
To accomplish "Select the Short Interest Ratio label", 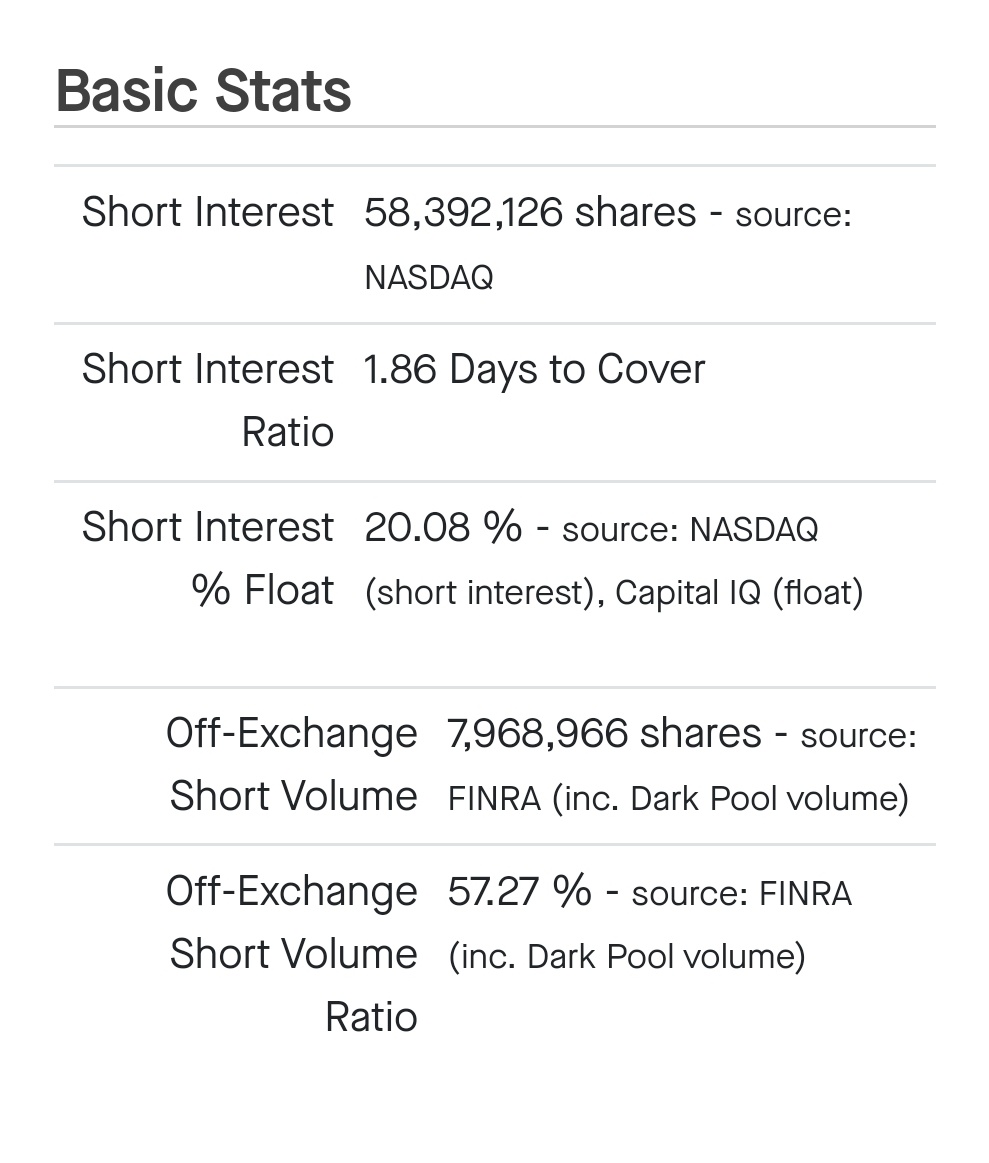I will tap(208, 401).
